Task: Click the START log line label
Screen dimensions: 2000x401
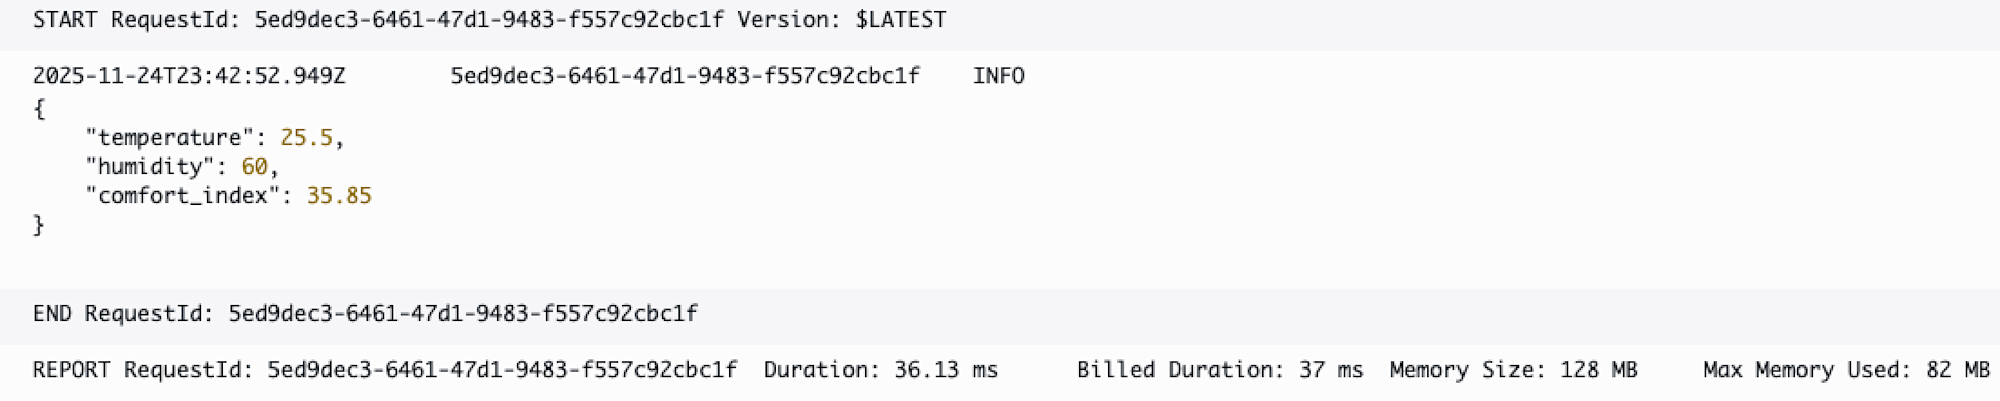Action: tap(65, 20)
